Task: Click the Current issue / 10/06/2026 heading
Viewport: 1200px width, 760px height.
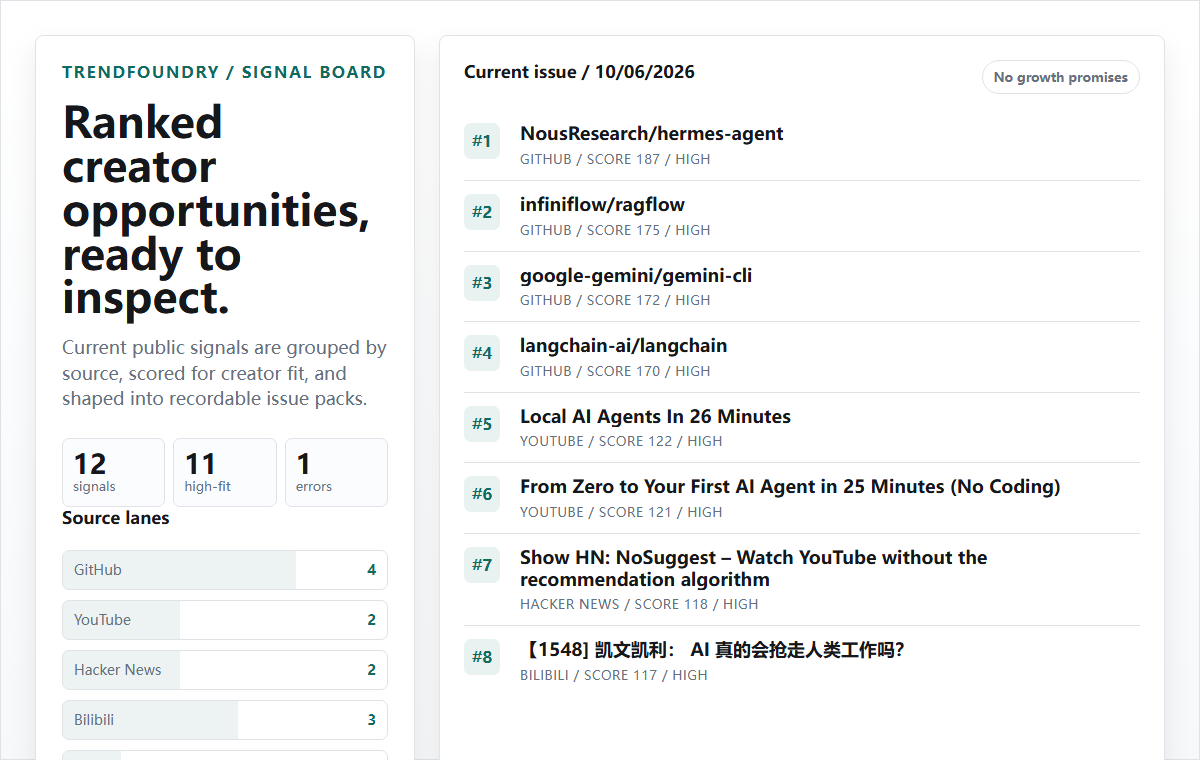Action: pyautogui.click(x=579, y=72)
